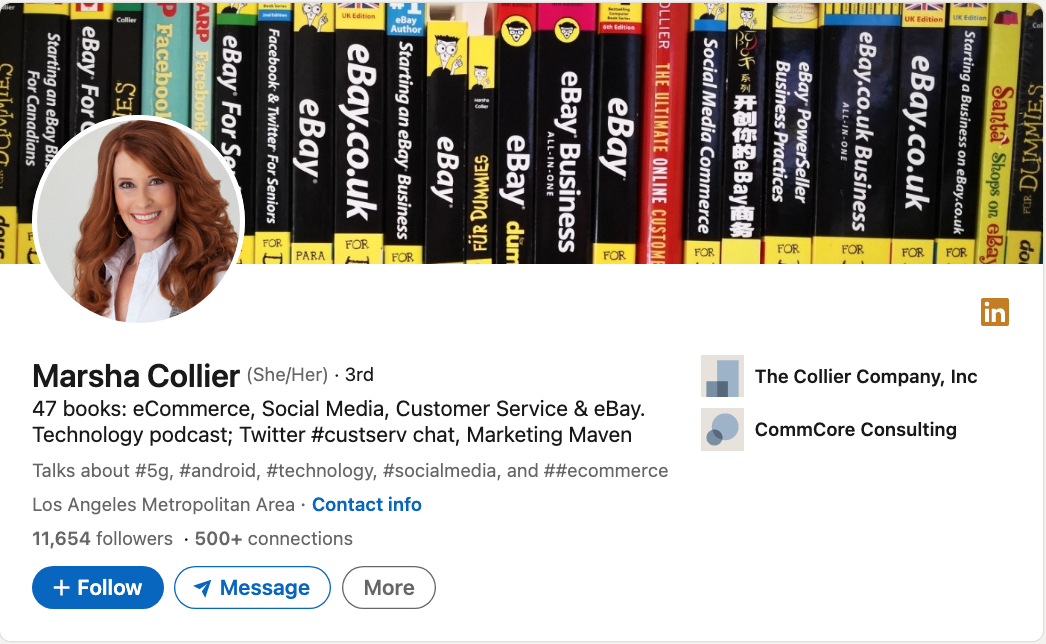Click the LinkedIn premium badge icon
The image size is (1046, 644).
click(995, 312)
